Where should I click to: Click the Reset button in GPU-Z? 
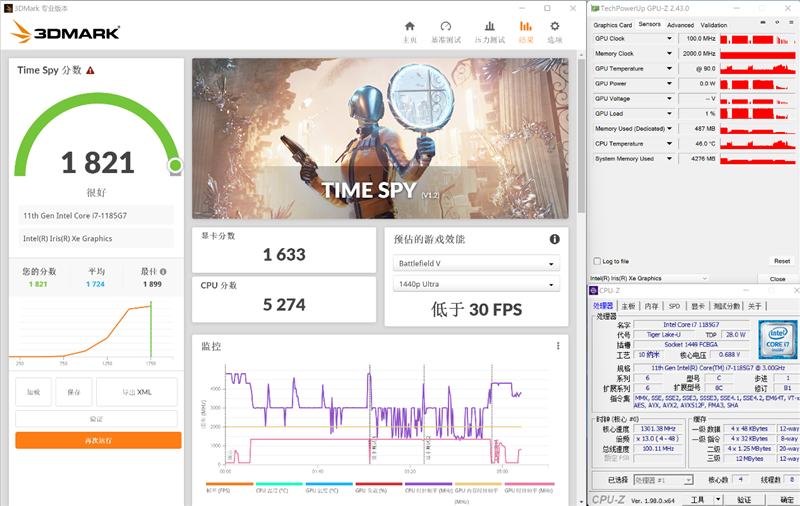782,261
